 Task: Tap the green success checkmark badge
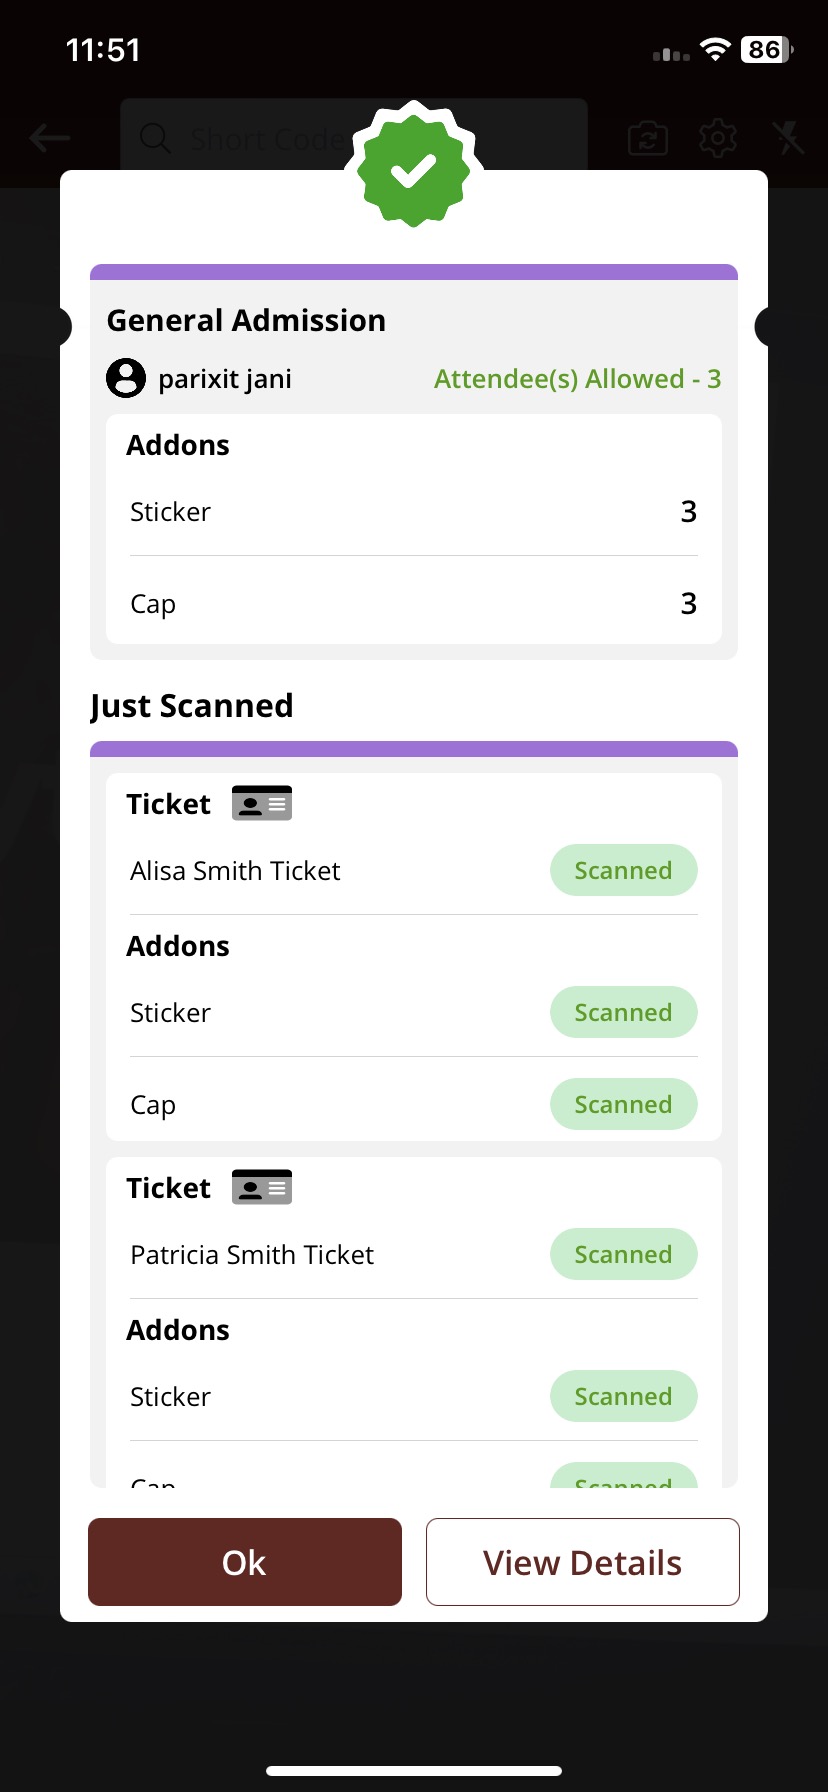click(414, 168)
